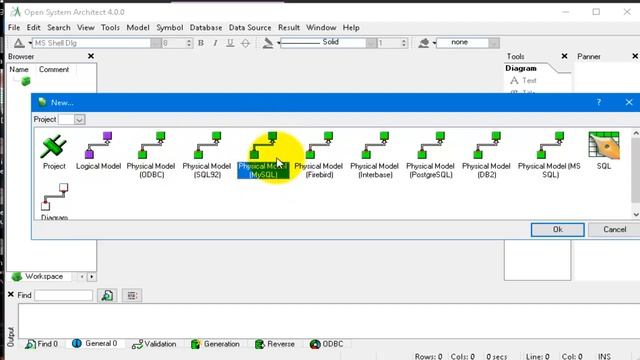Toggle italic text formatting
Viewport: 640px width, 360px height.
(215, 43)
